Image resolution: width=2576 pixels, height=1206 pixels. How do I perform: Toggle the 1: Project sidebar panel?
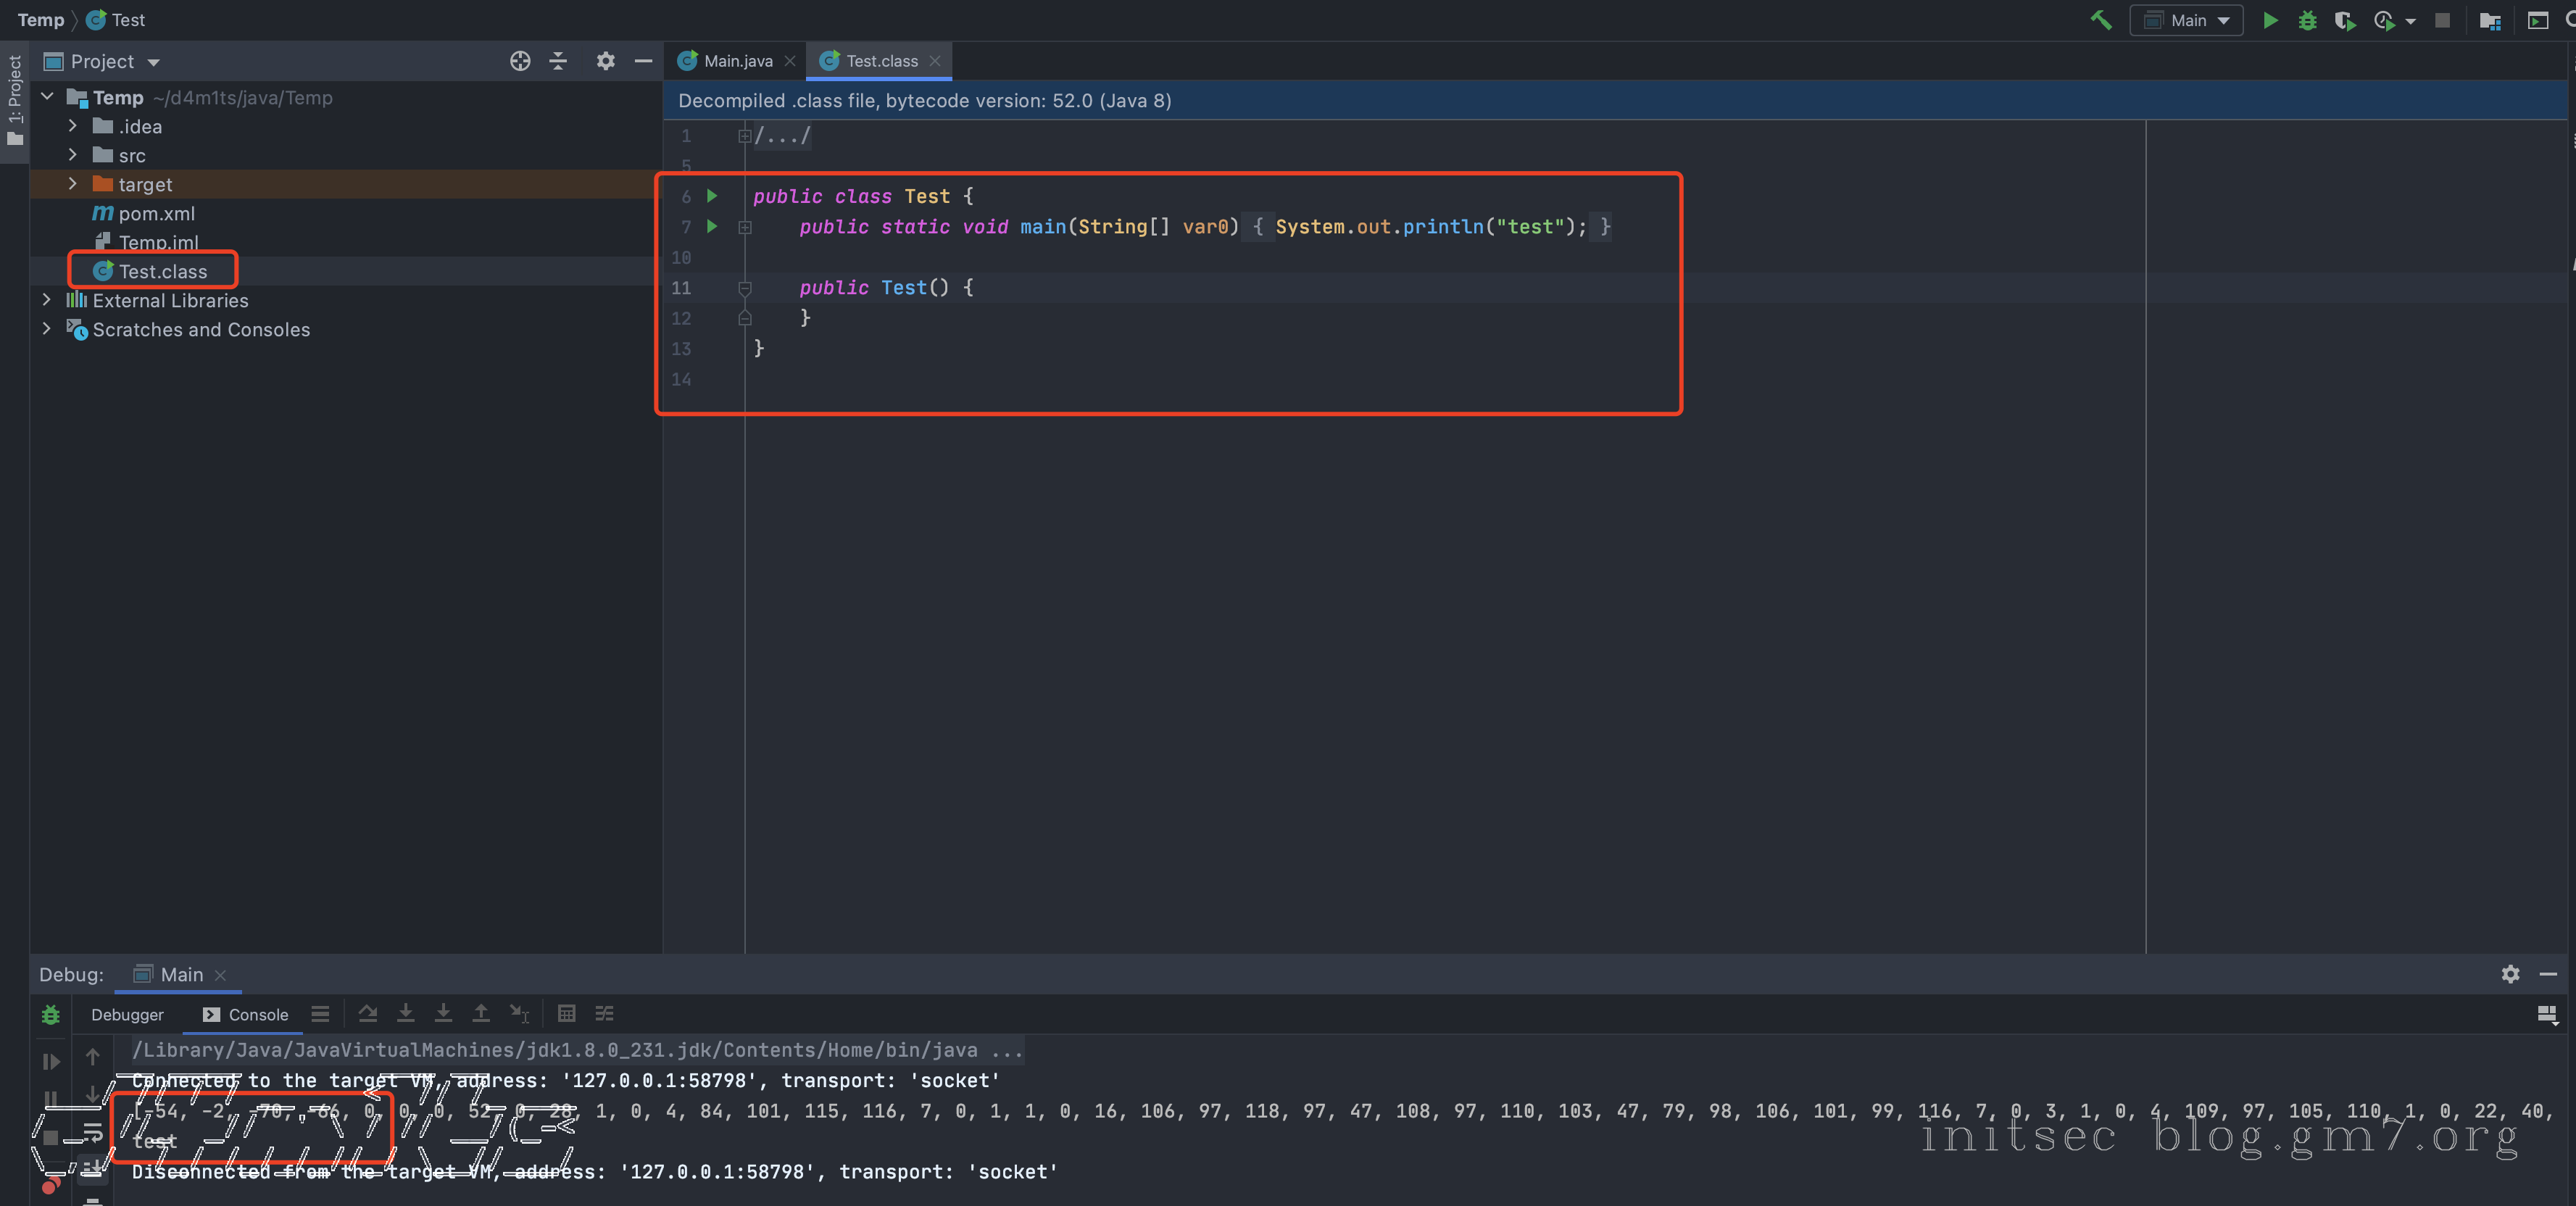pos(14,100)
